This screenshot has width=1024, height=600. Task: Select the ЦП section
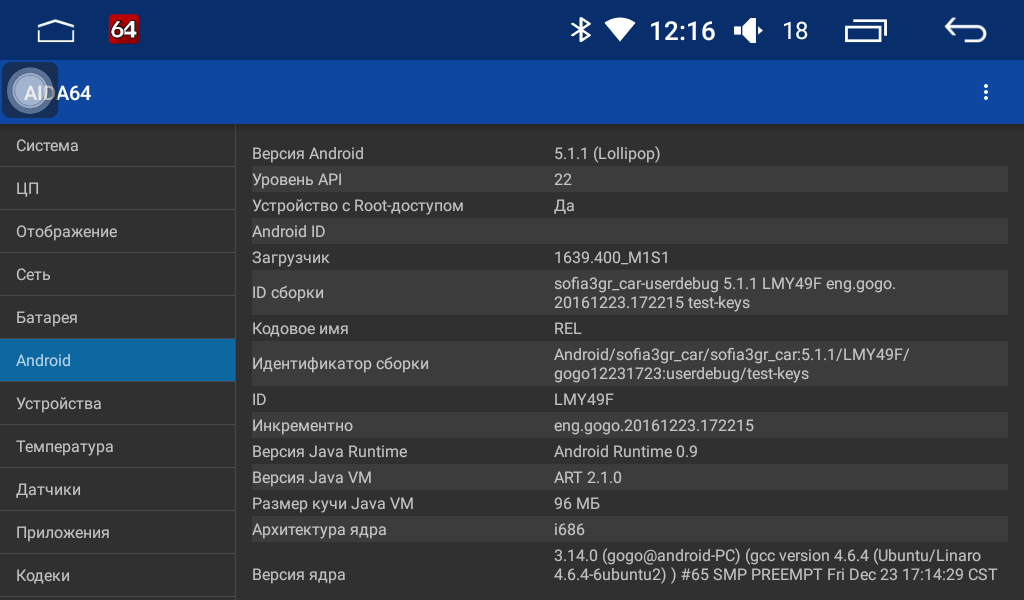117,189
